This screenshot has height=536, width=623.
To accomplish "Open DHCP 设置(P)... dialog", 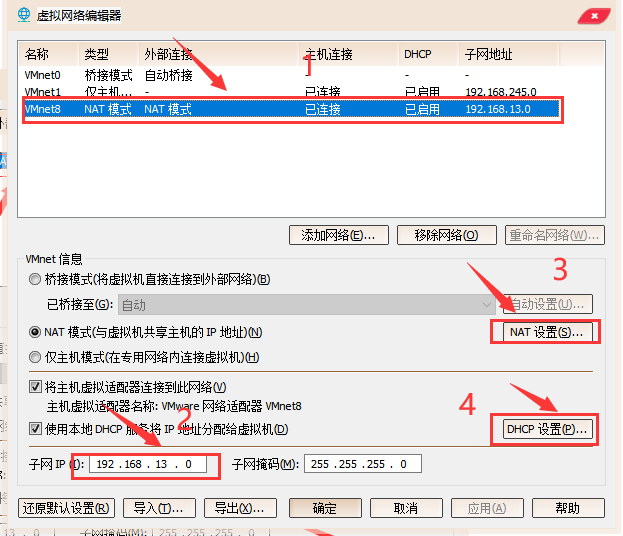I will coord(548,429).
